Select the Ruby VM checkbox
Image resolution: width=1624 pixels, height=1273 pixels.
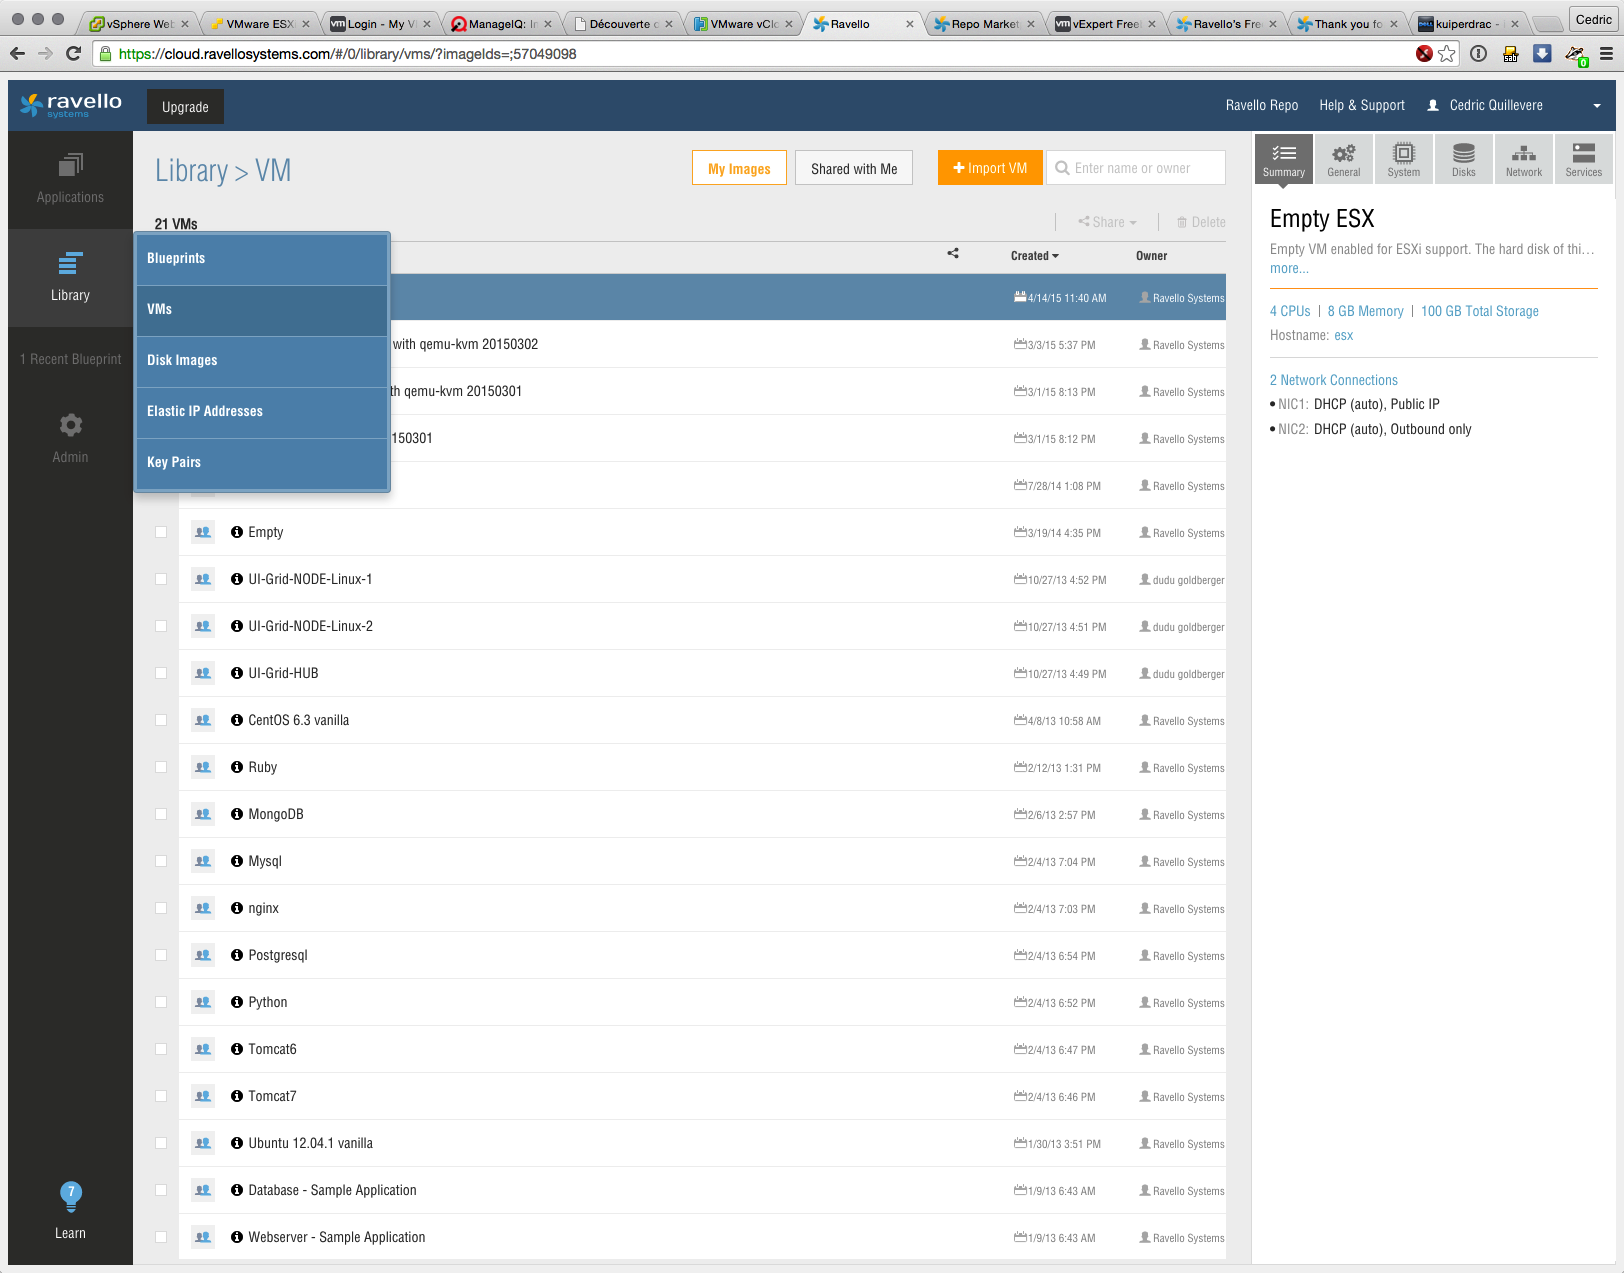[x=161, y=767]
